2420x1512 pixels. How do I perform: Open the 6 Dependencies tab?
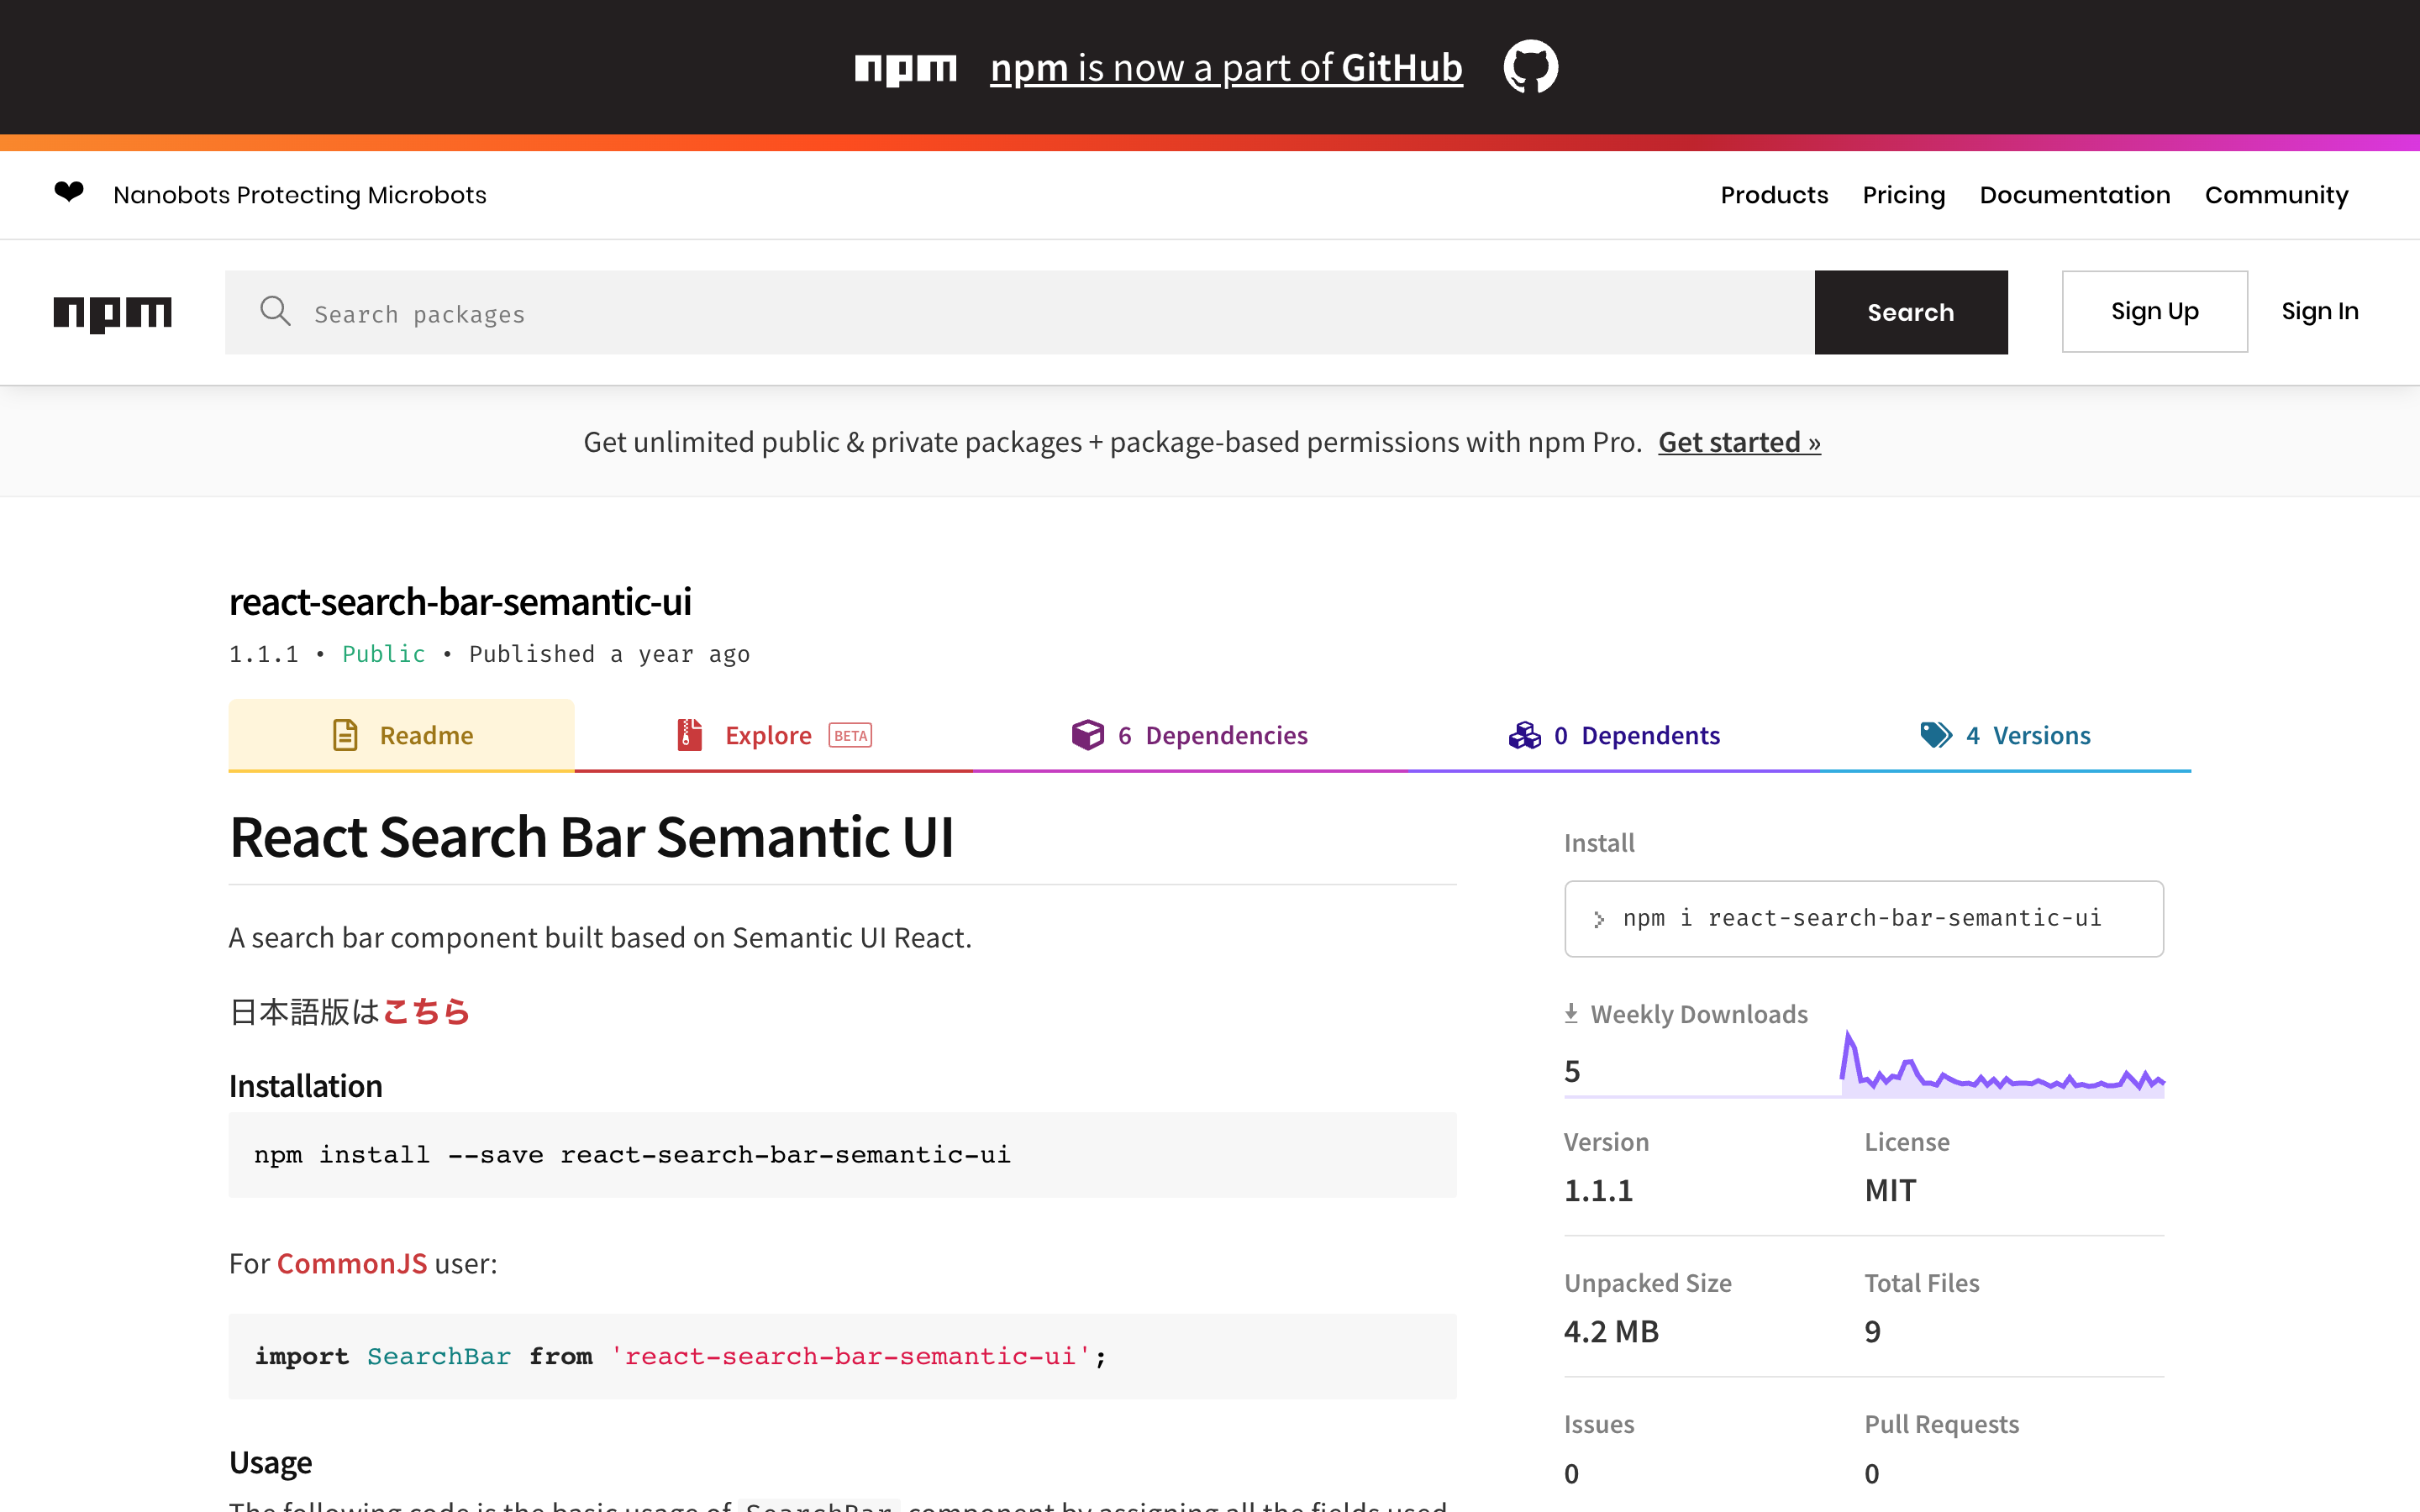tap(1189, 735)
